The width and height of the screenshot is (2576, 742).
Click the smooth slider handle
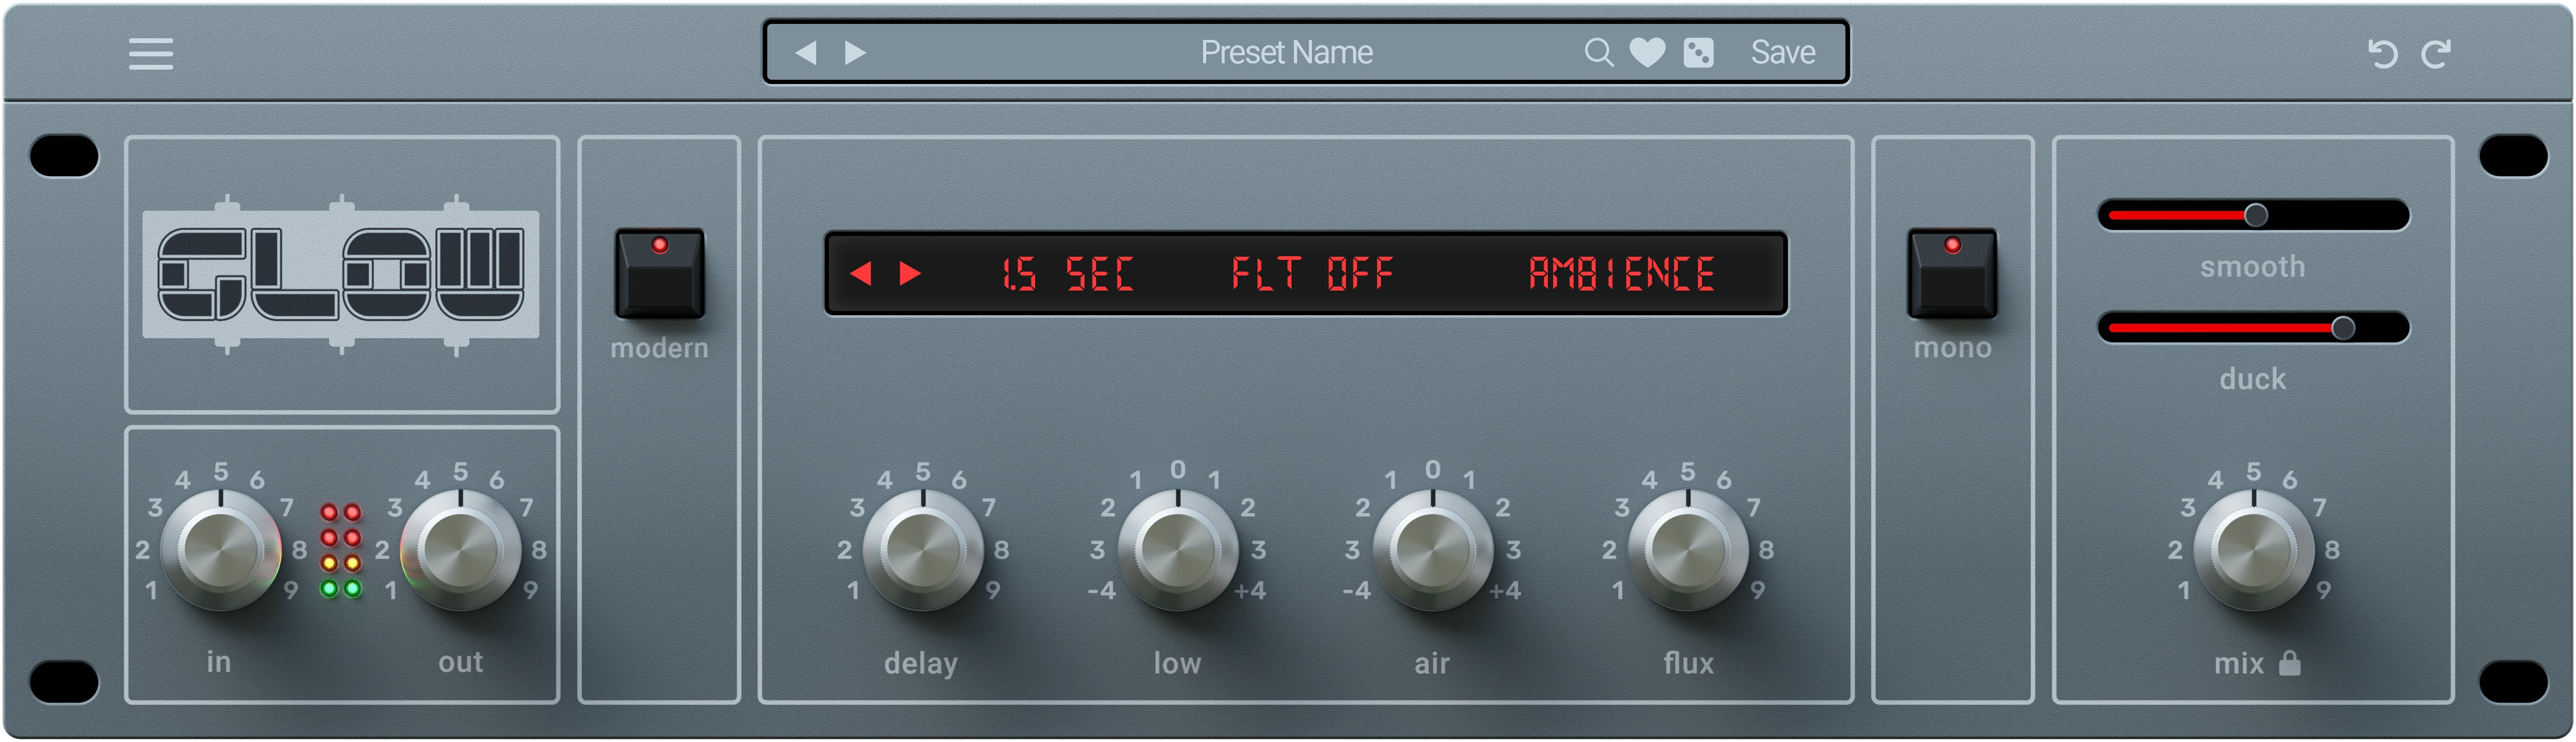pos(2256,215)
